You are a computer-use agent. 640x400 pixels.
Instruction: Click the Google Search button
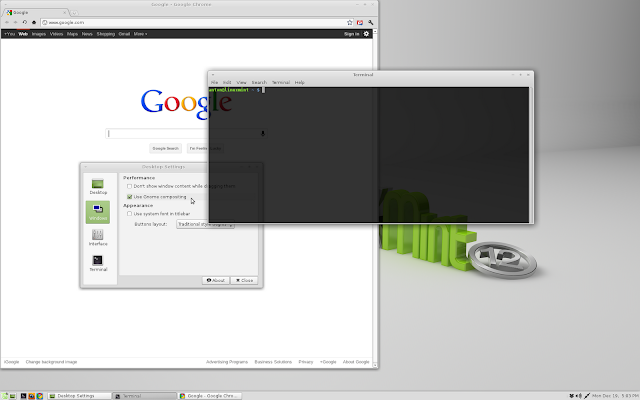tap(165, 149)
